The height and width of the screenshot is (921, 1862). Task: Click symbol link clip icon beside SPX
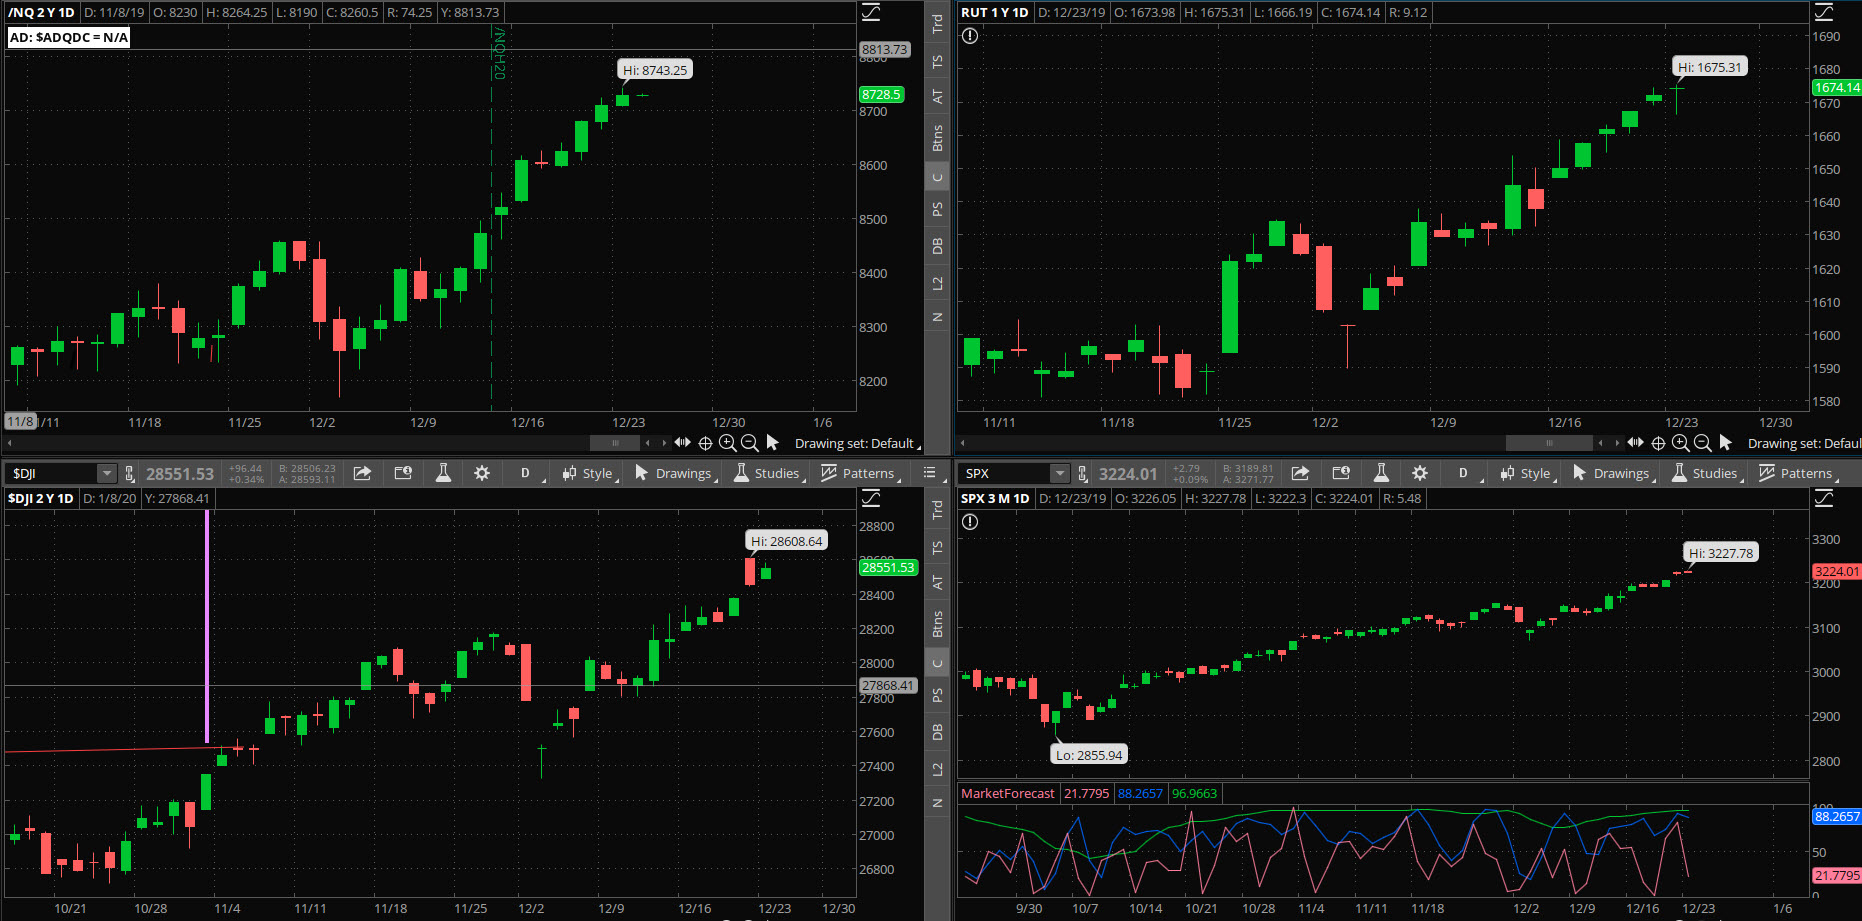[x=1082, y=473]
